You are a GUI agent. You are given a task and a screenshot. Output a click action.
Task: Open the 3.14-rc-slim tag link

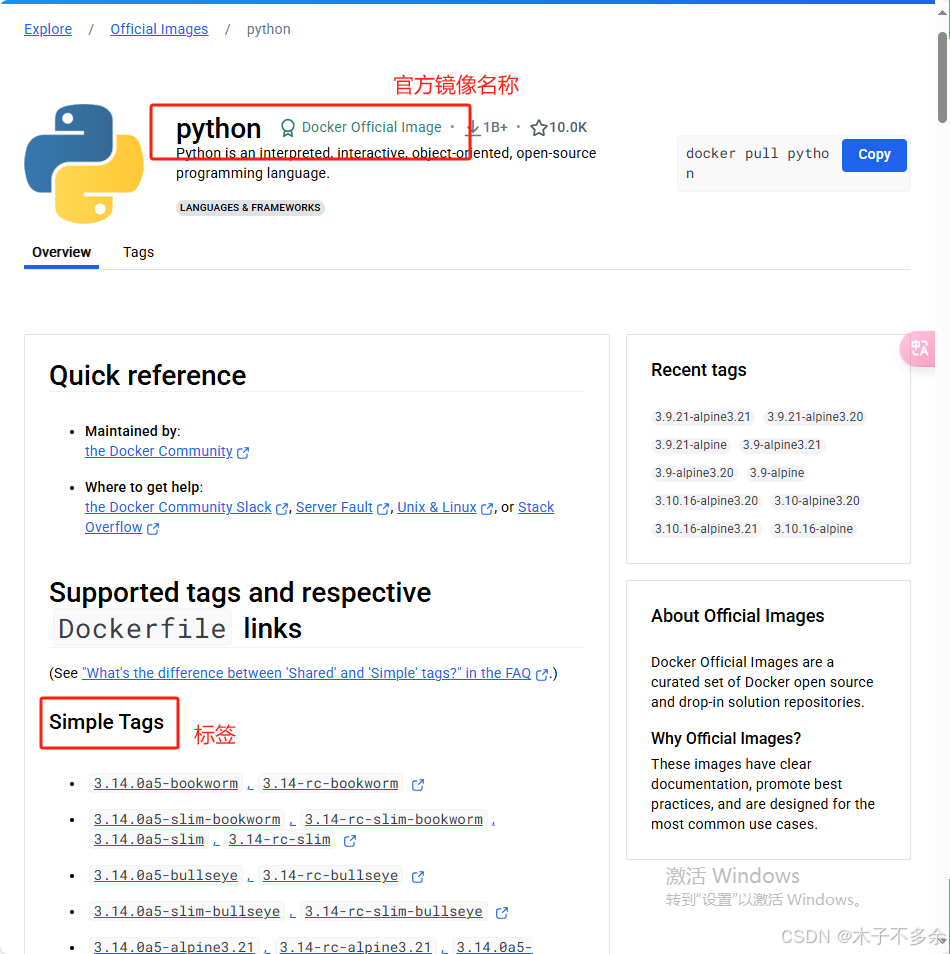(x=279, y=840)
